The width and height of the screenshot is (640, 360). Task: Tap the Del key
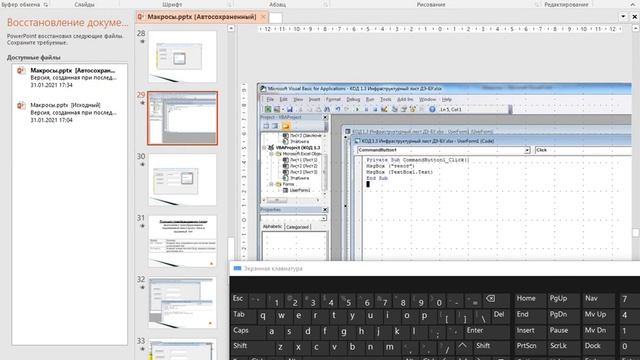[x=500, y=315]
